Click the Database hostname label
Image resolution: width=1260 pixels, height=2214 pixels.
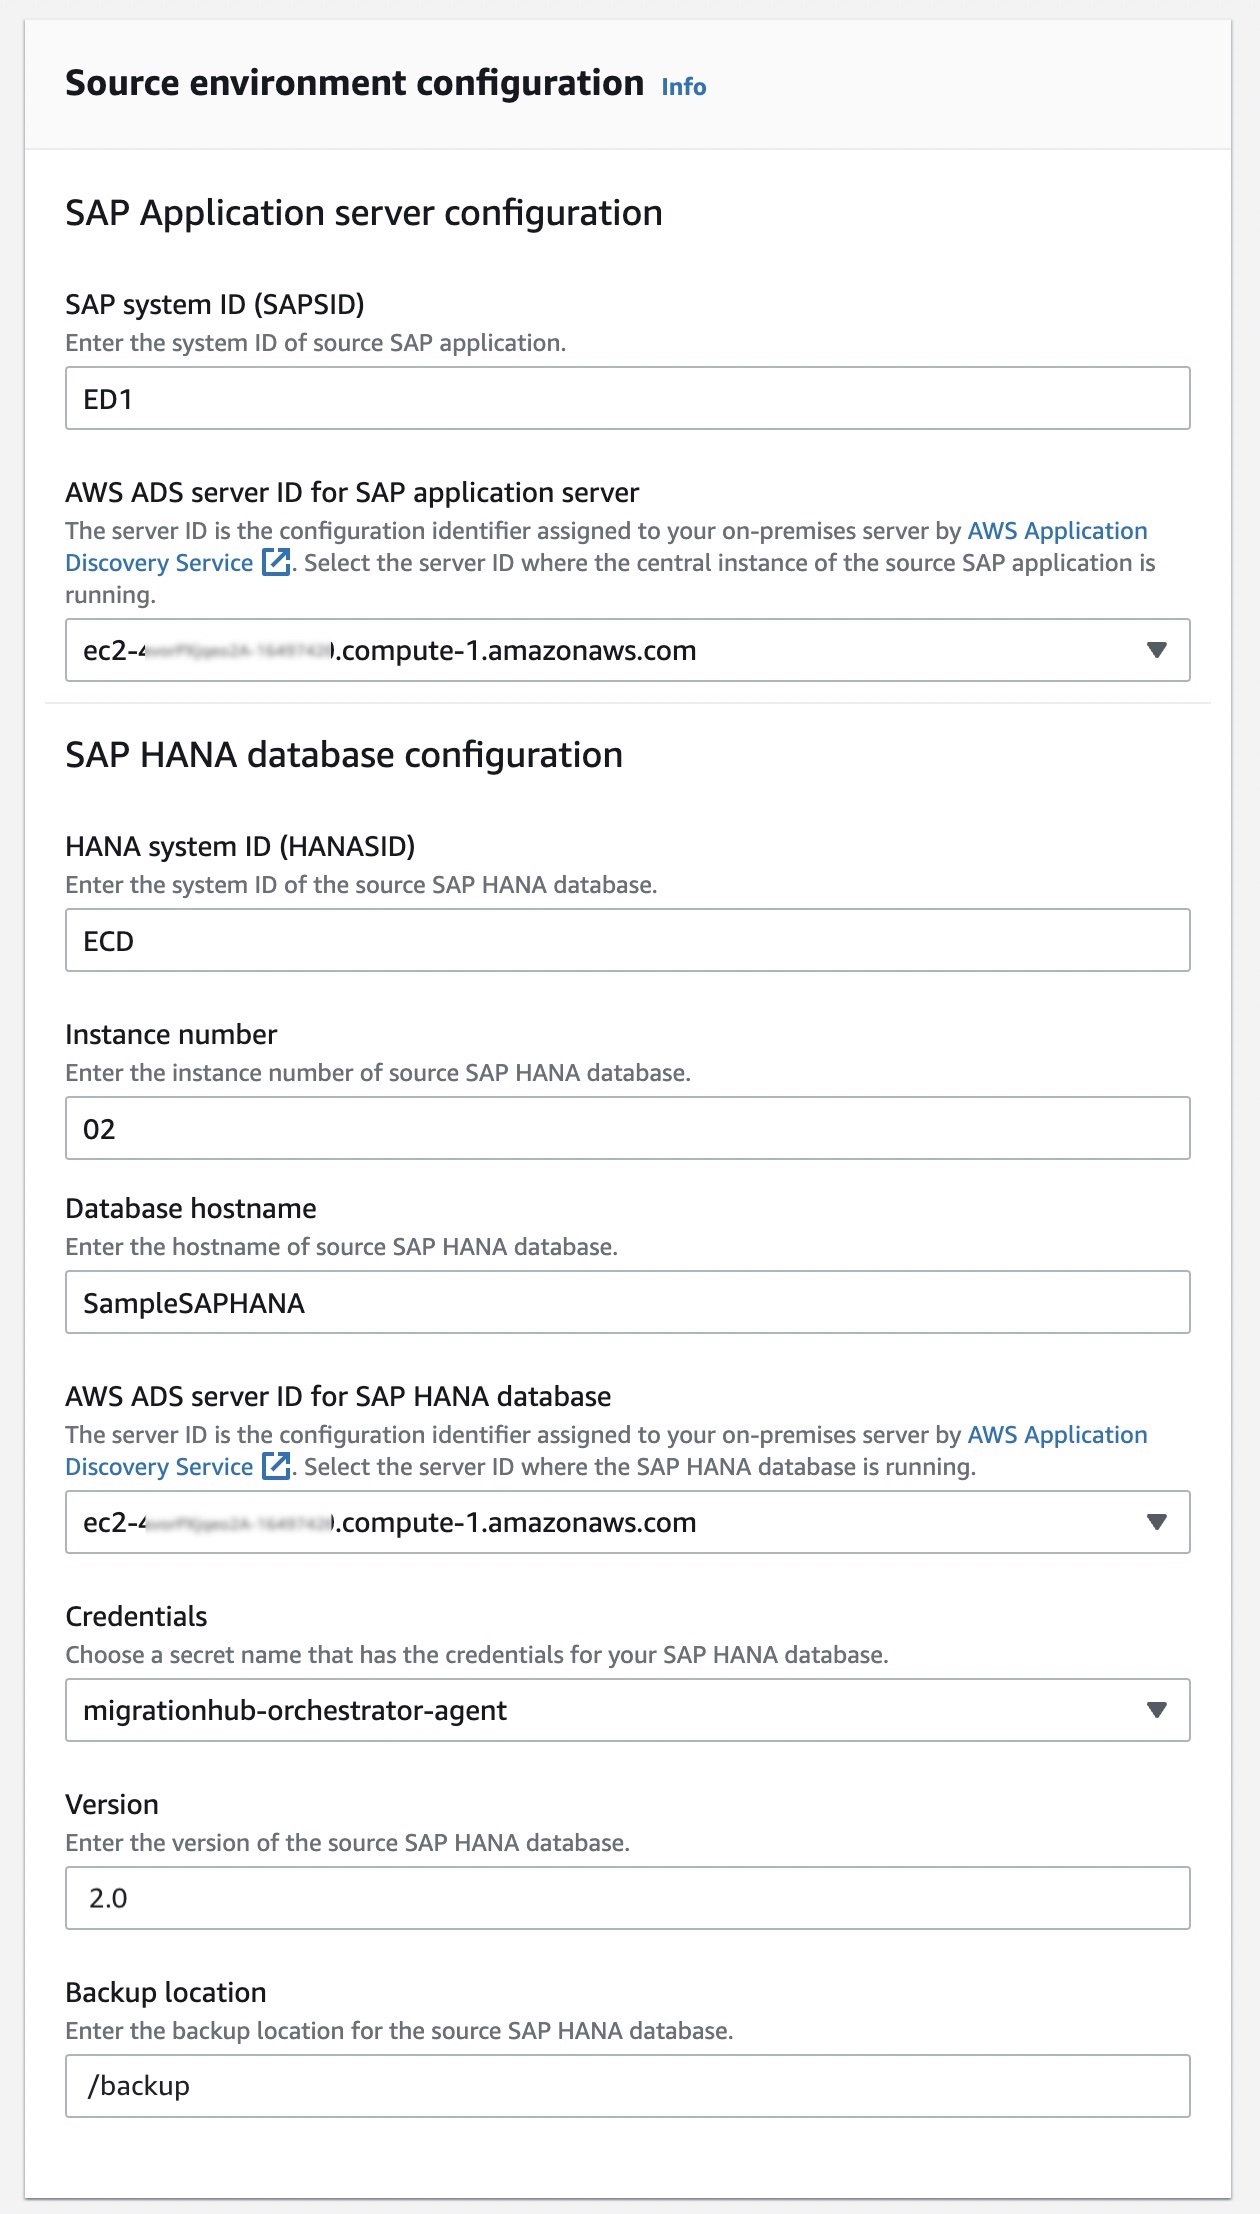191,1208
